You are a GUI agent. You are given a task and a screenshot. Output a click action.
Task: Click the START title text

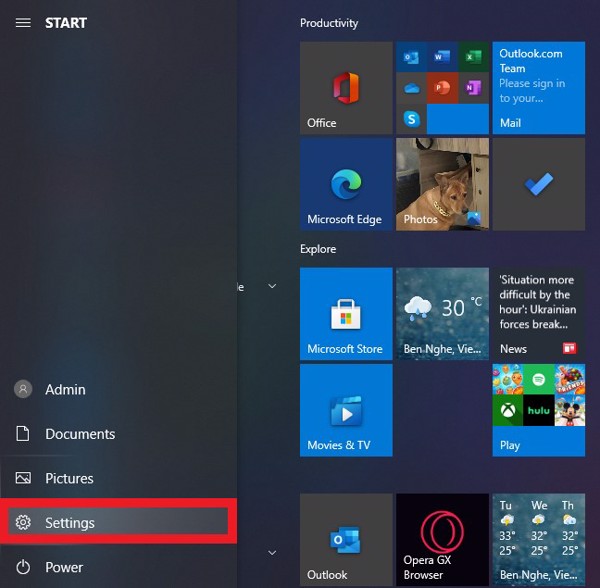pyautogui.click(x=66, y=23)
